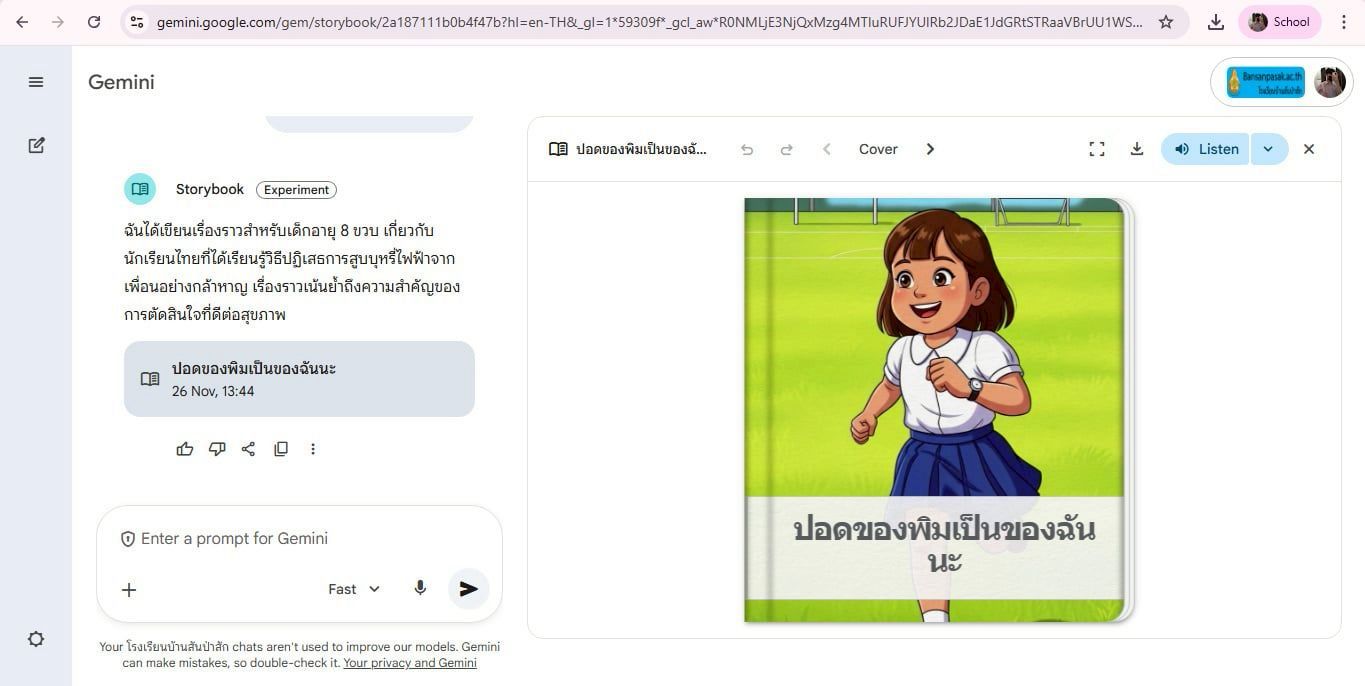Open the Fast model selector dropdown
1365x686 pixels.
pos(354,589)
